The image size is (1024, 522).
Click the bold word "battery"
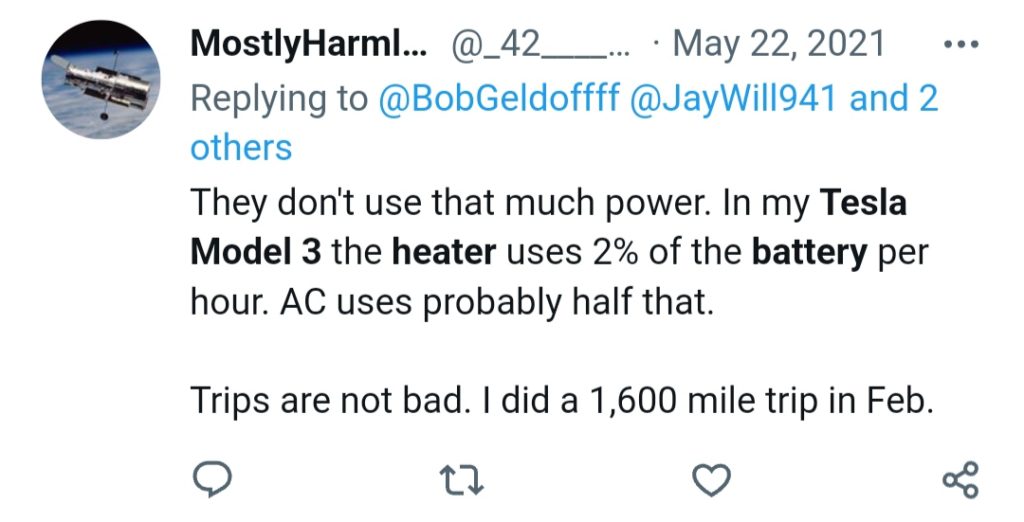(x=809, y=252)
